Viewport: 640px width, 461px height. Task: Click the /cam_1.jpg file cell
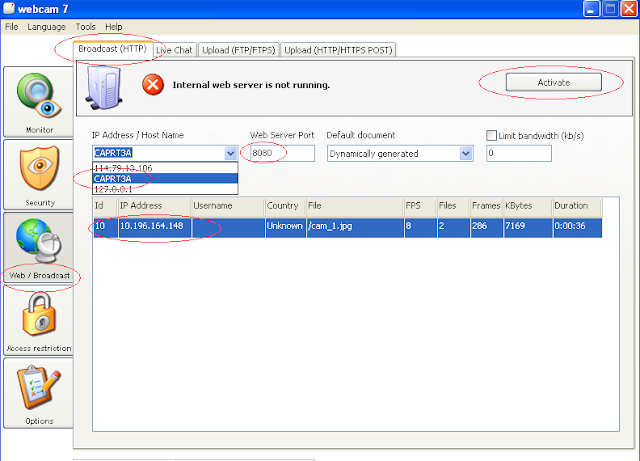coord(355,227)
